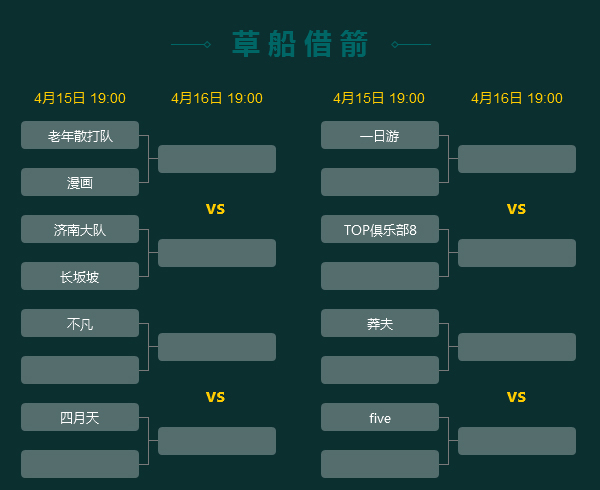Image resolution: width=600 pixels, height=490 pixels.
Task: Click empty slot below 莽夫
Action: [380, 370]
